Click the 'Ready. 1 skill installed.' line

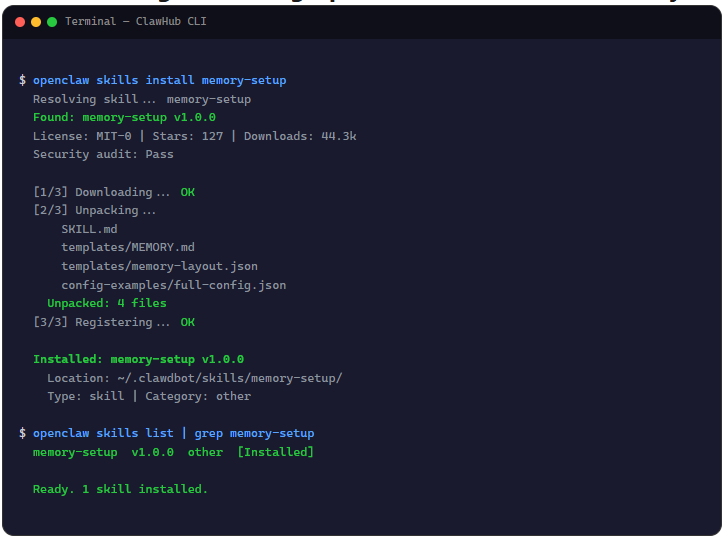(x=120, y=489)
